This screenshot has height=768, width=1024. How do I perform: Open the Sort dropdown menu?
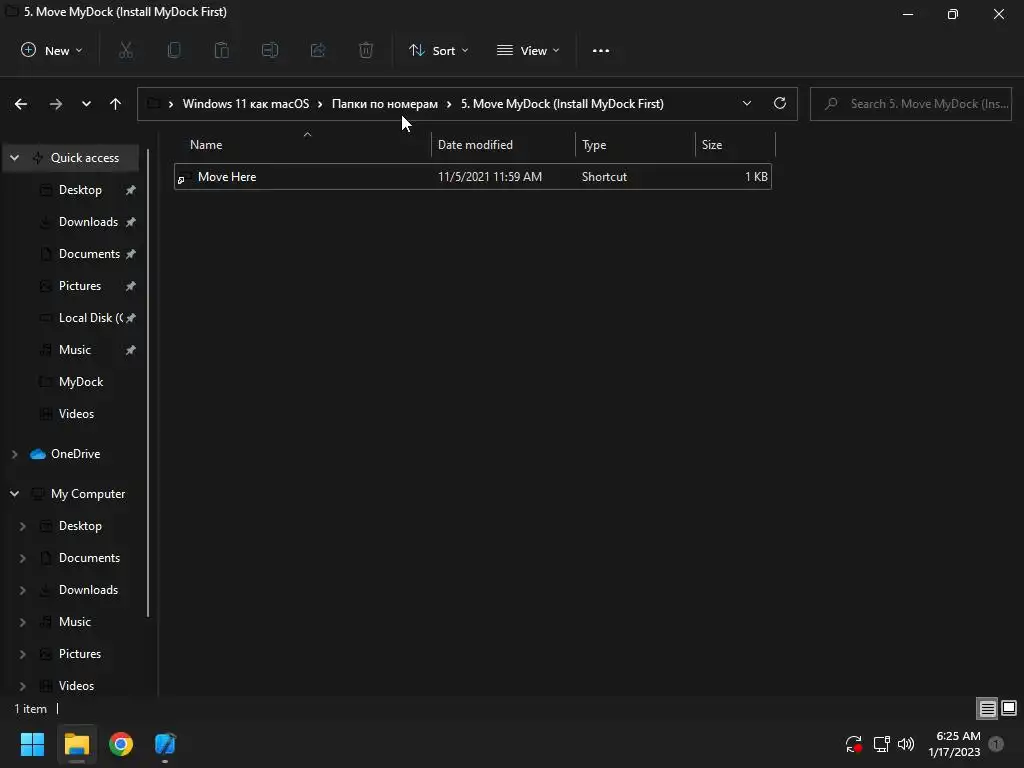[x=438, y=50]
